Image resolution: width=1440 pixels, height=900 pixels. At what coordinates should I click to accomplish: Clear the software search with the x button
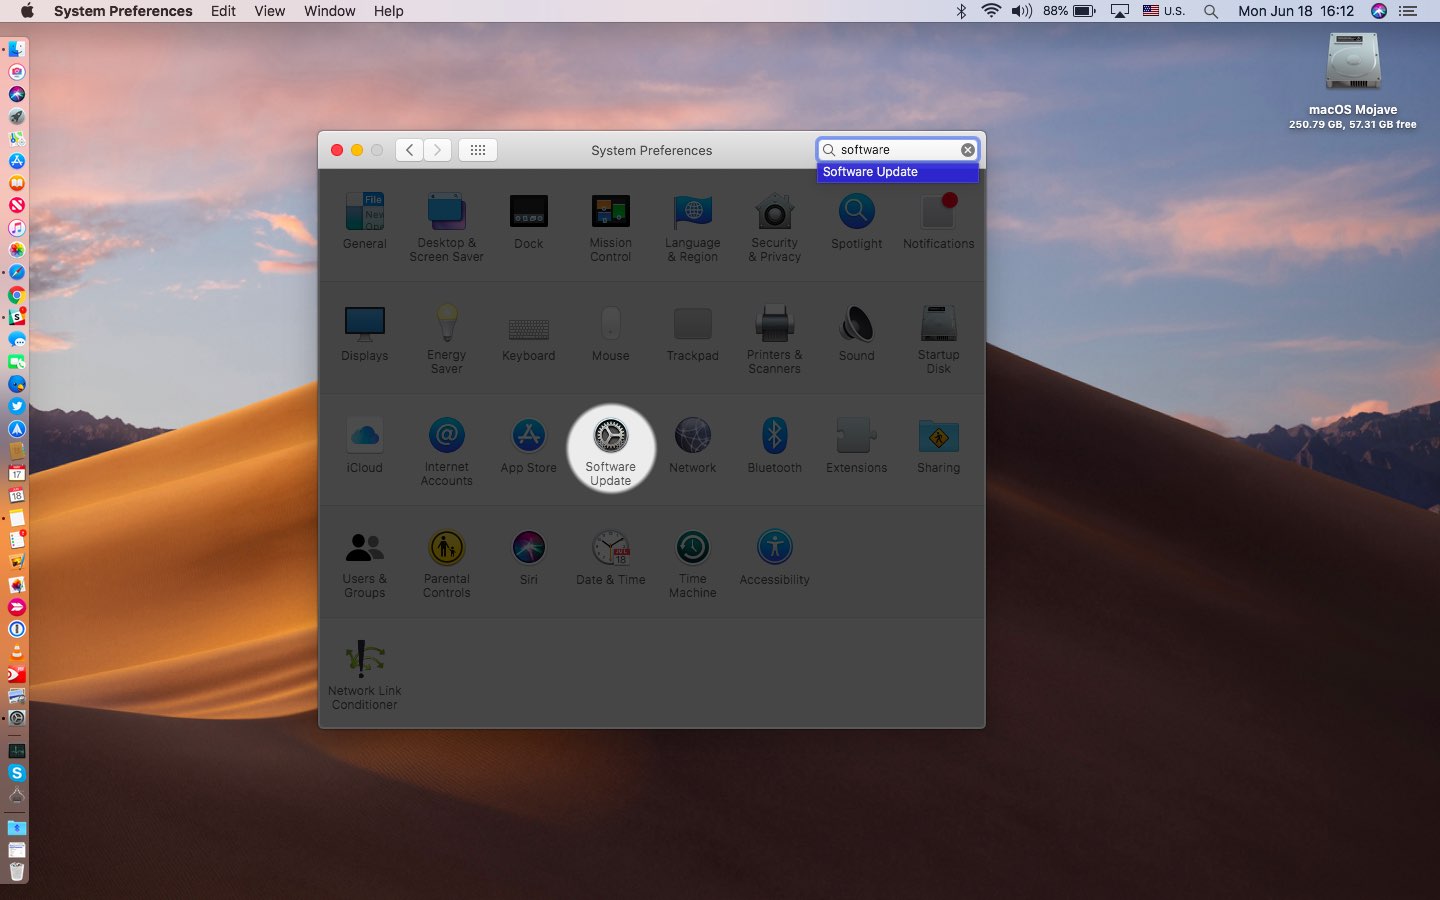click(x=967, y=149)
